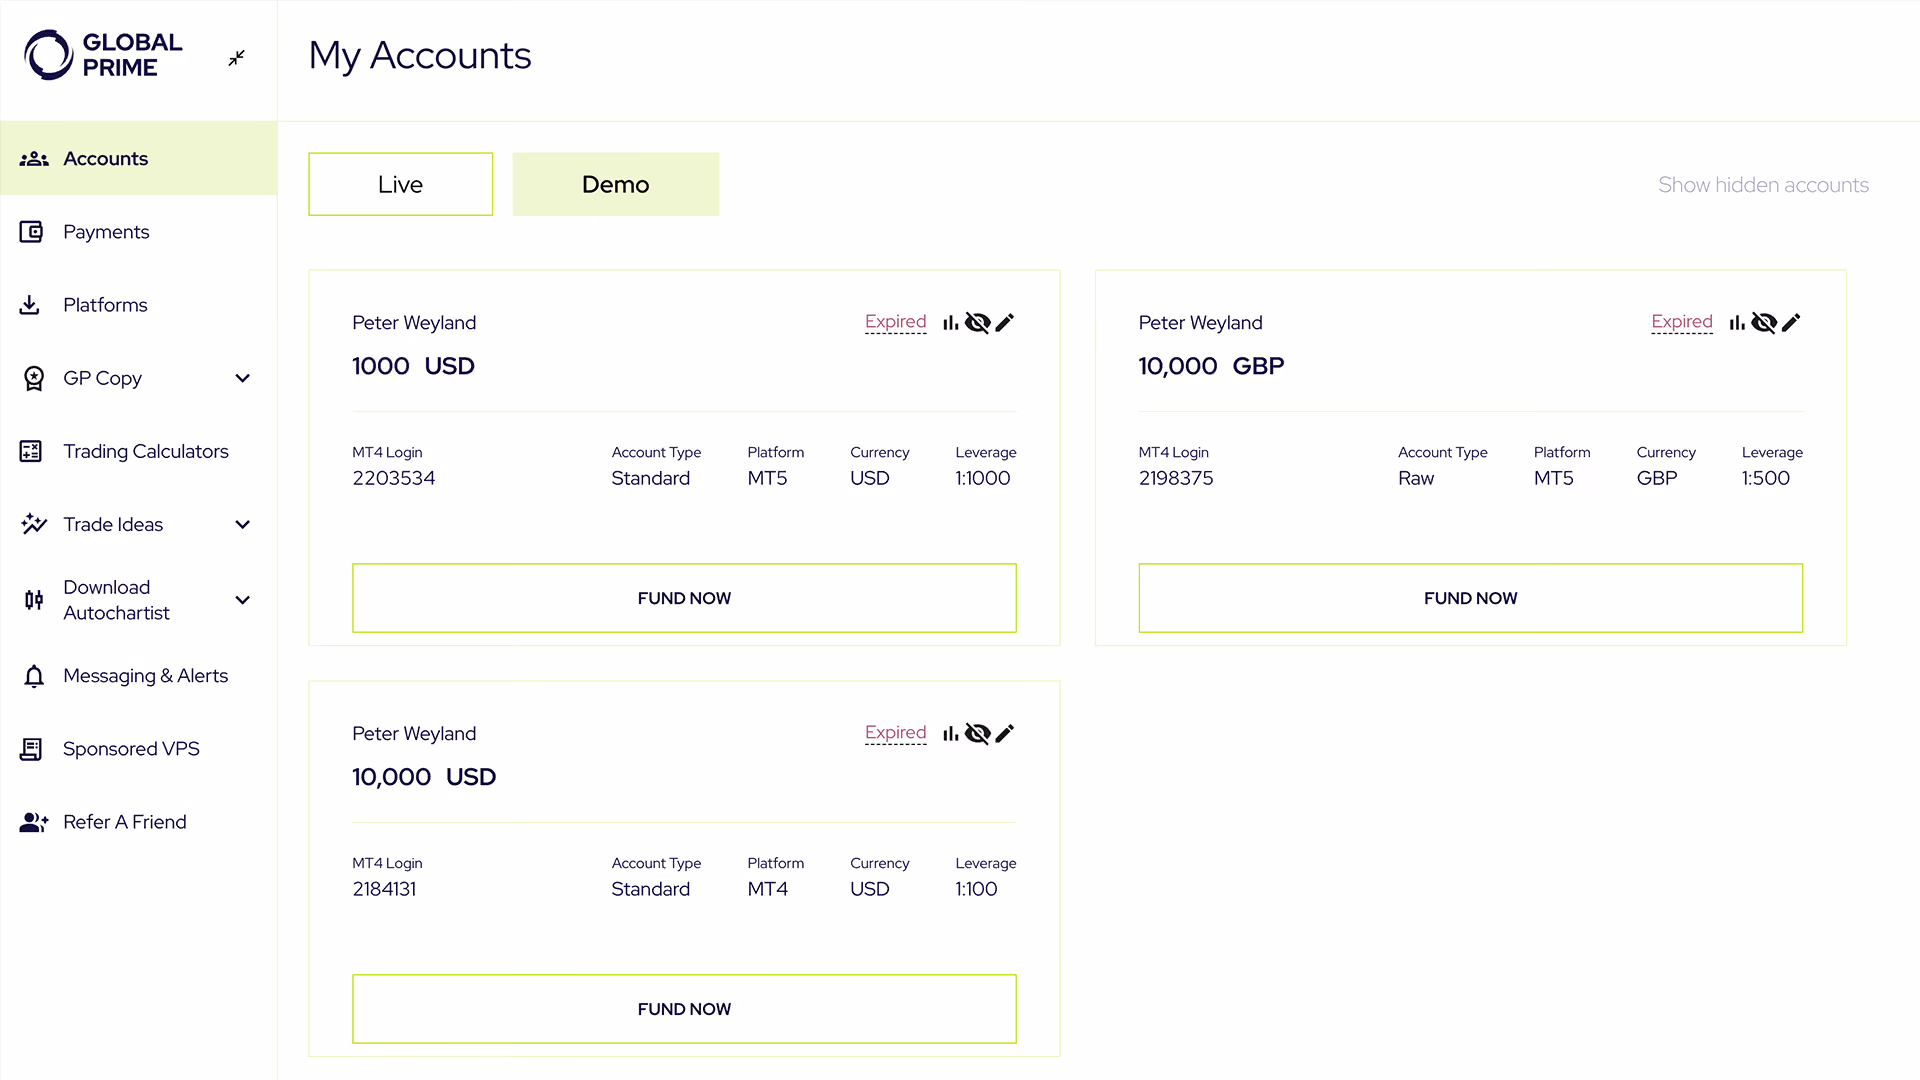Collapse the sidebar with the shrink arrows icon
Viewport: 1920px width, 1080px height.
(236, 58)
